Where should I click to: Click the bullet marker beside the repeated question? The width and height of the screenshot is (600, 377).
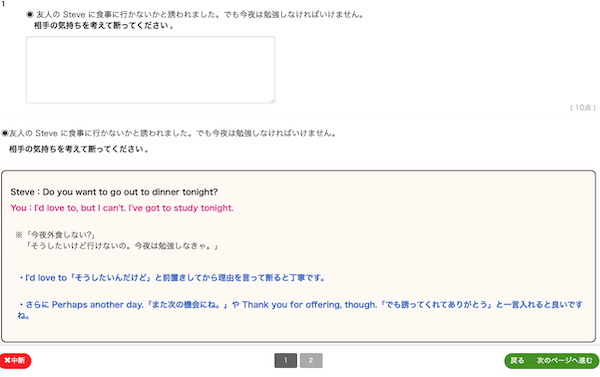pos(5,133)
